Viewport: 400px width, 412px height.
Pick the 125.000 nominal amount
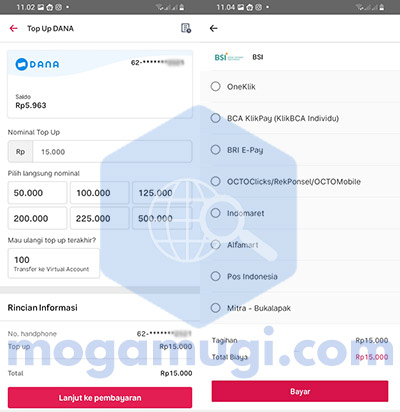162,193
